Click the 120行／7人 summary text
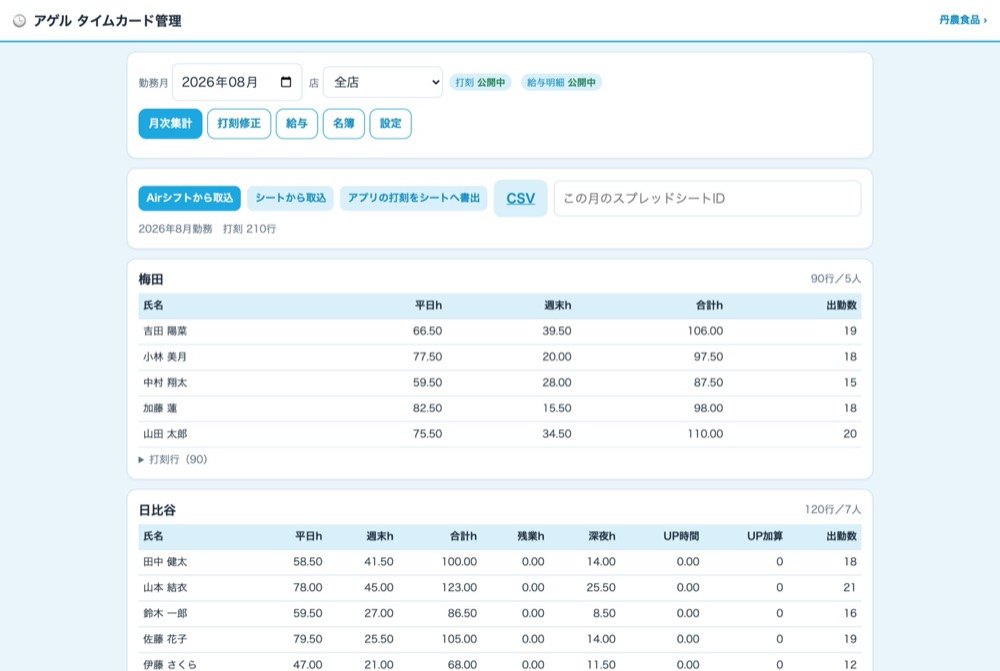Viewport: 1000px width, 671px height. (833, 510)
